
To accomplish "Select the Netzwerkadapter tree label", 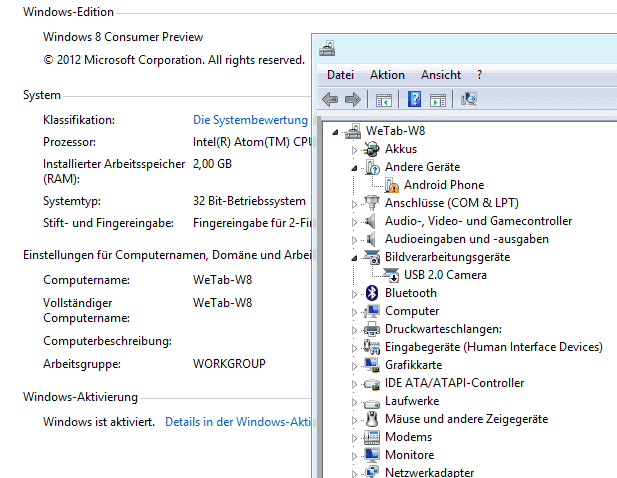I will [429, 472].
